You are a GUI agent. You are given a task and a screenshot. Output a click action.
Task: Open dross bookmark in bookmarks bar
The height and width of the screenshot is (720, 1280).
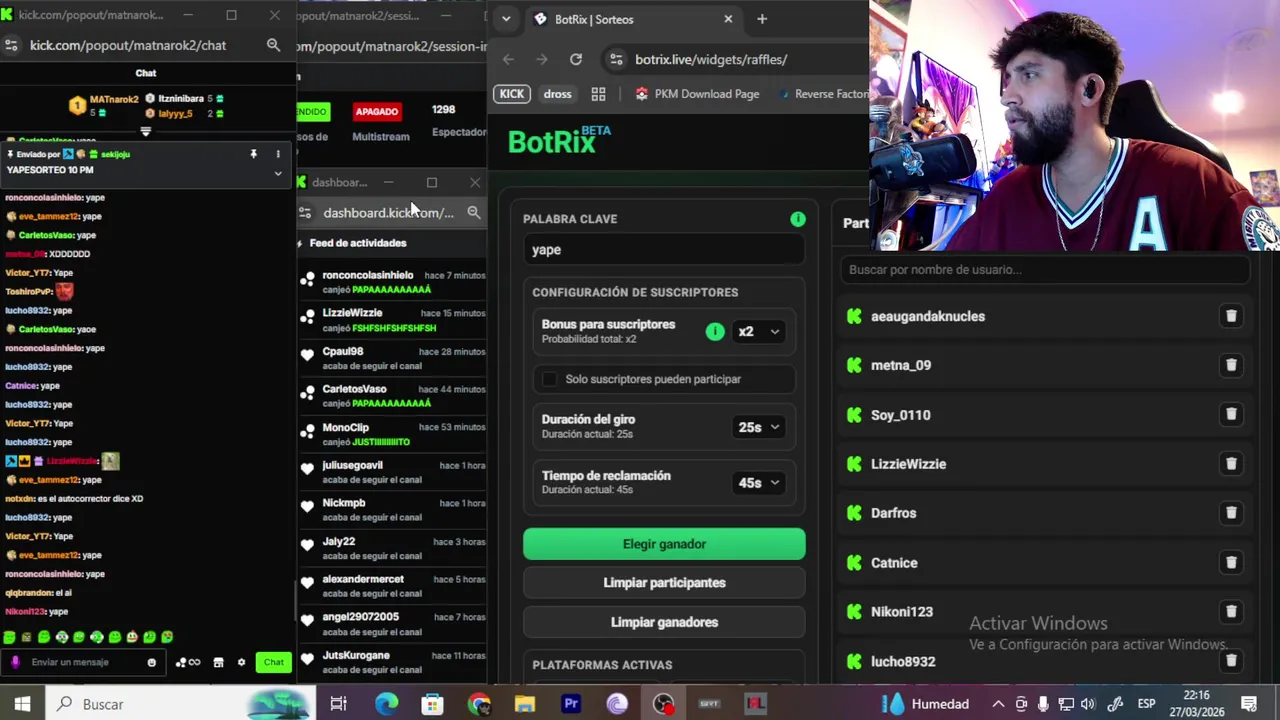pyautogui.click(x=557, y=94)
